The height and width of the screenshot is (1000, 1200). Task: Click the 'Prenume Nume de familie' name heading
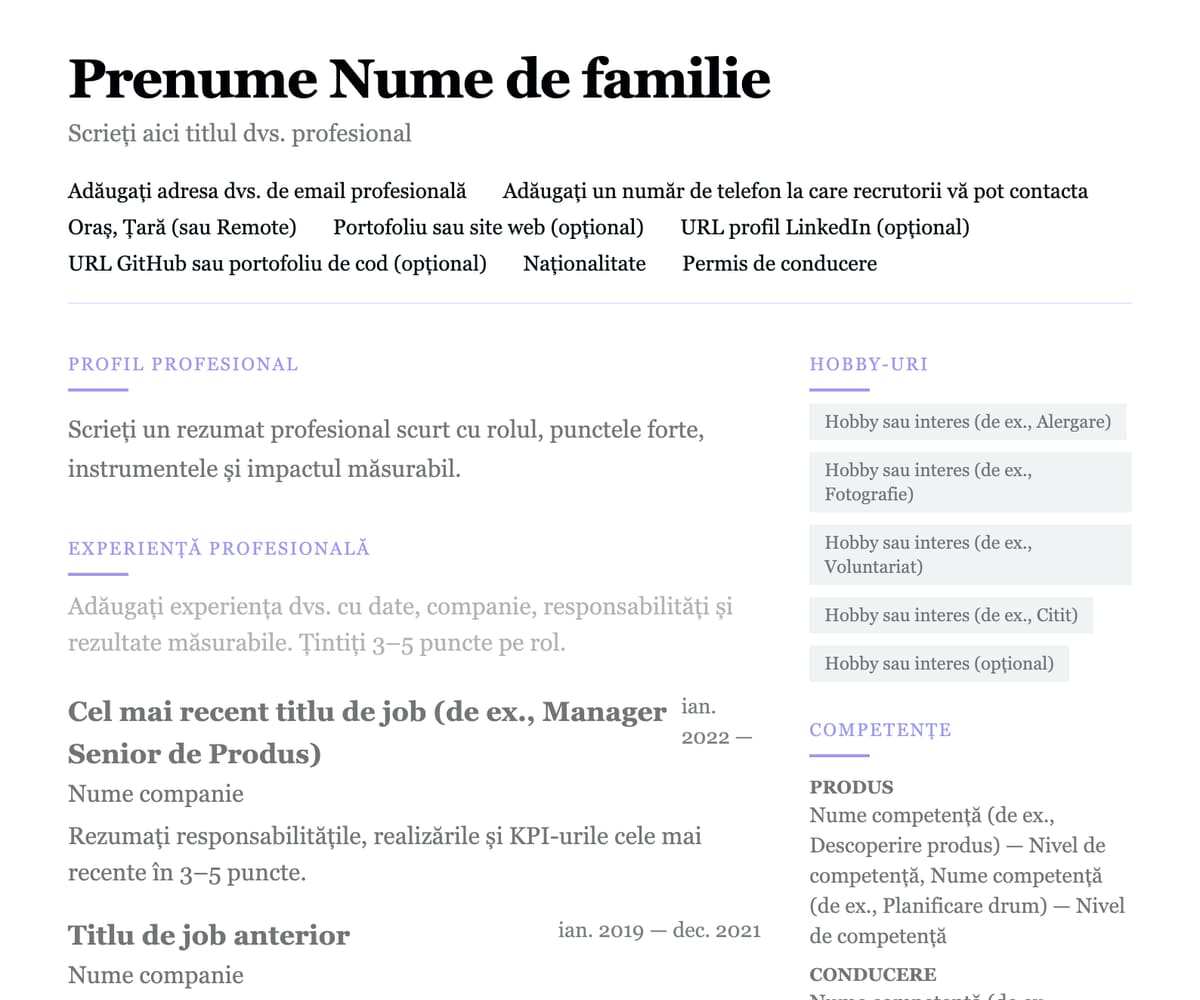(419, 79)
